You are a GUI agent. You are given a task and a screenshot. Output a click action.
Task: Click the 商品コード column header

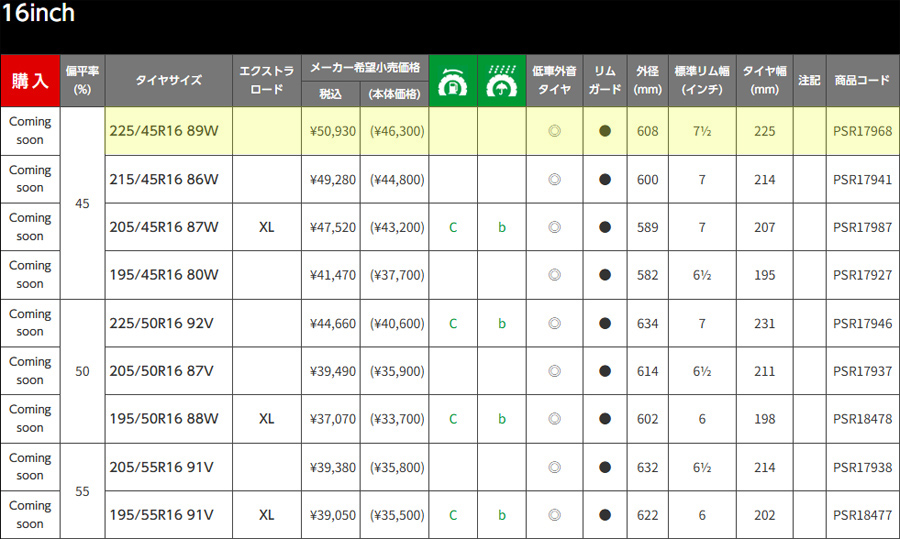[862, 80]
